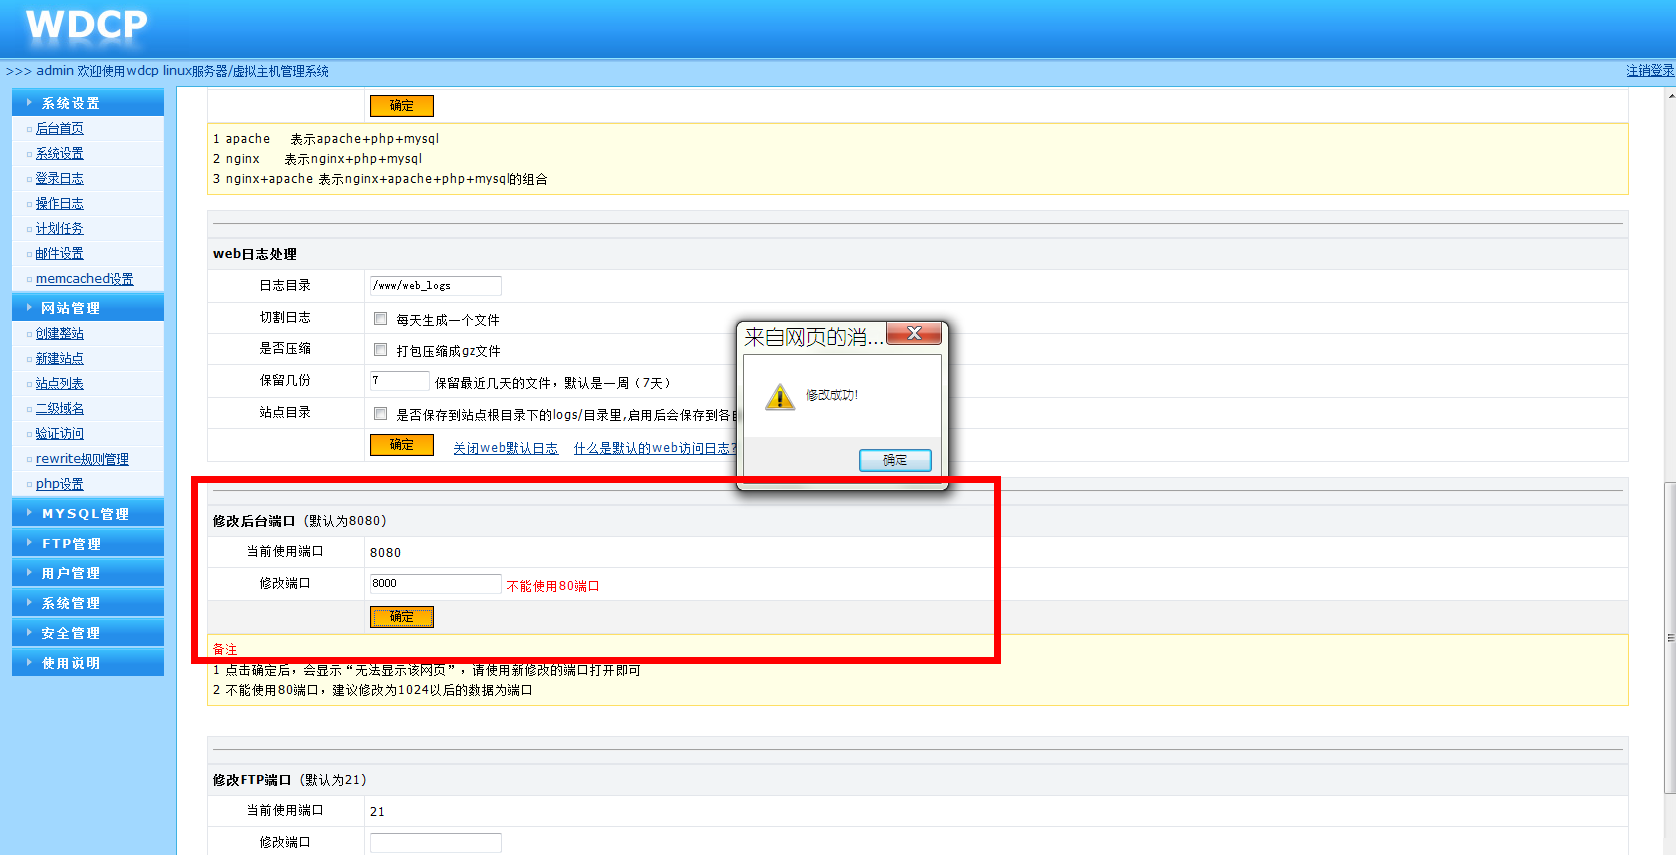
Task: Open the 计划任务 sidebar link
Action: 60,228
